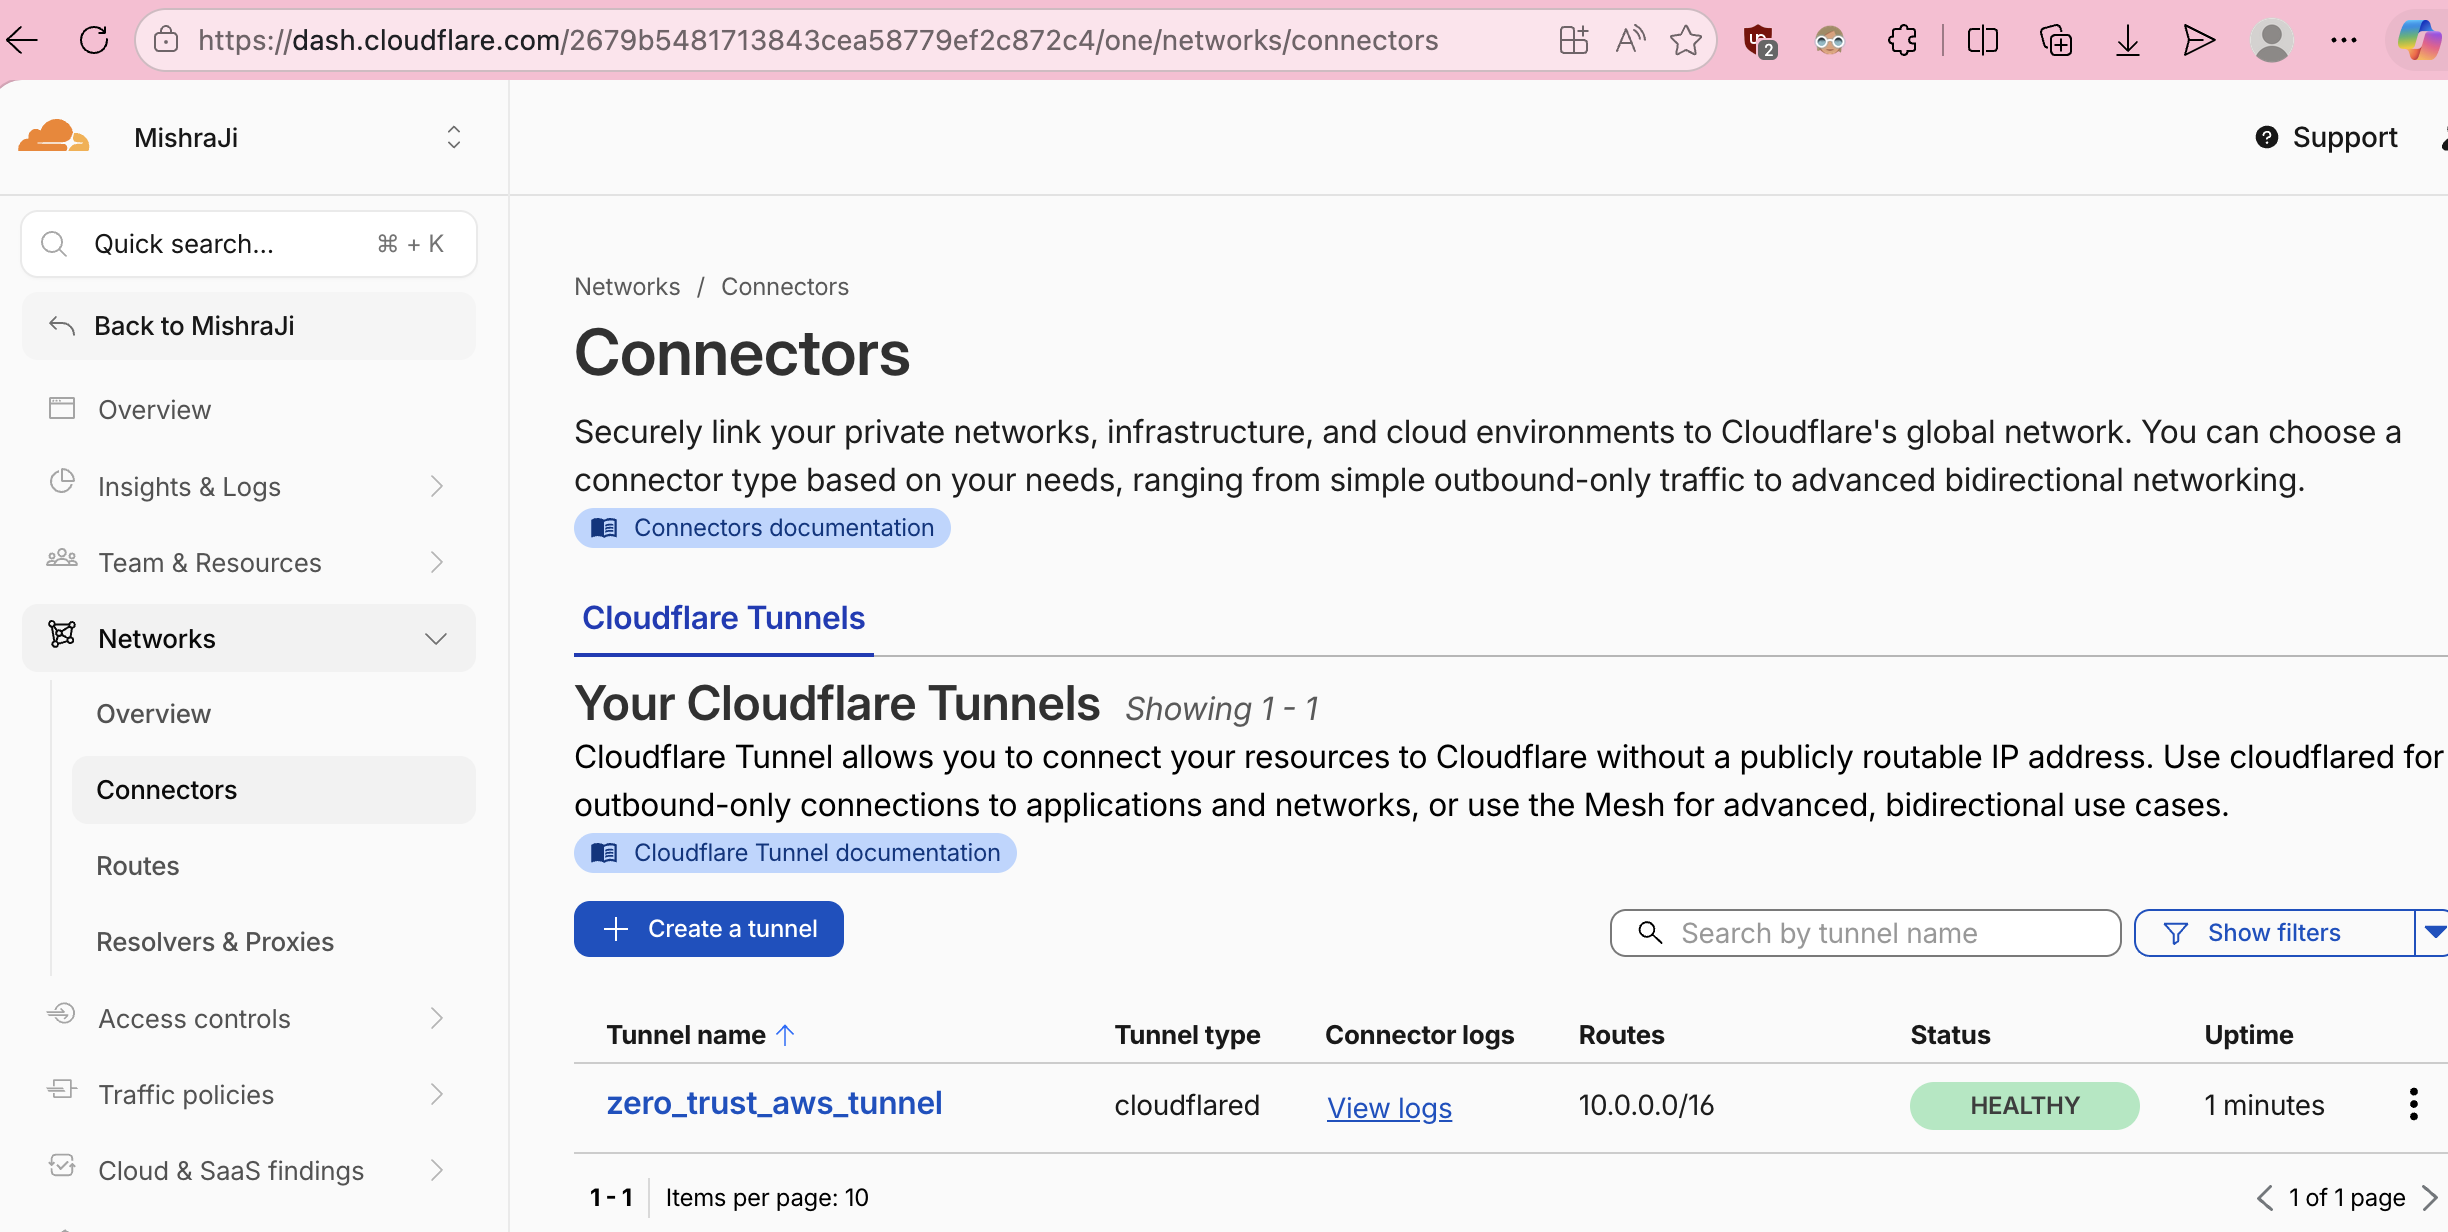This screenshot has height=1232, width=2448.
Task: Click Search by tunnel name field
Action: (x=1865, y=933)
